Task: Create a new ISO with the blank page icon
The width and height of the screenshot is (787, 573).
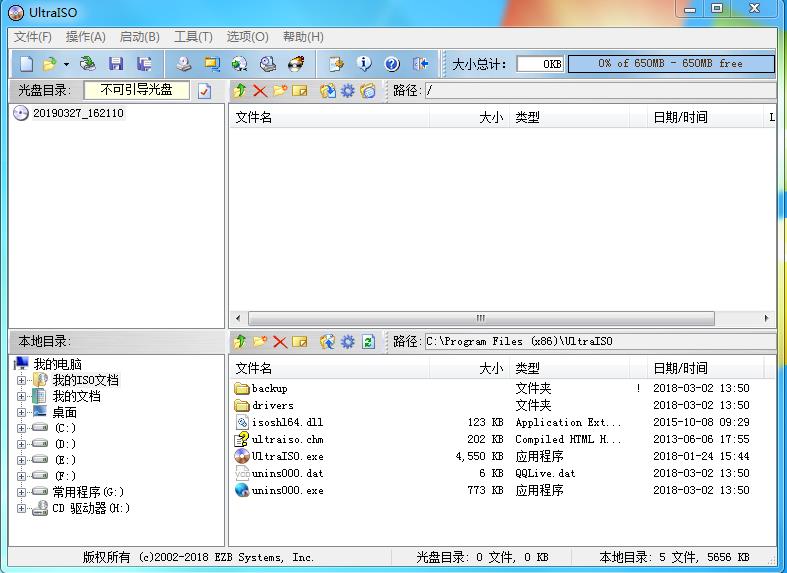Action: tap(27, 64)
